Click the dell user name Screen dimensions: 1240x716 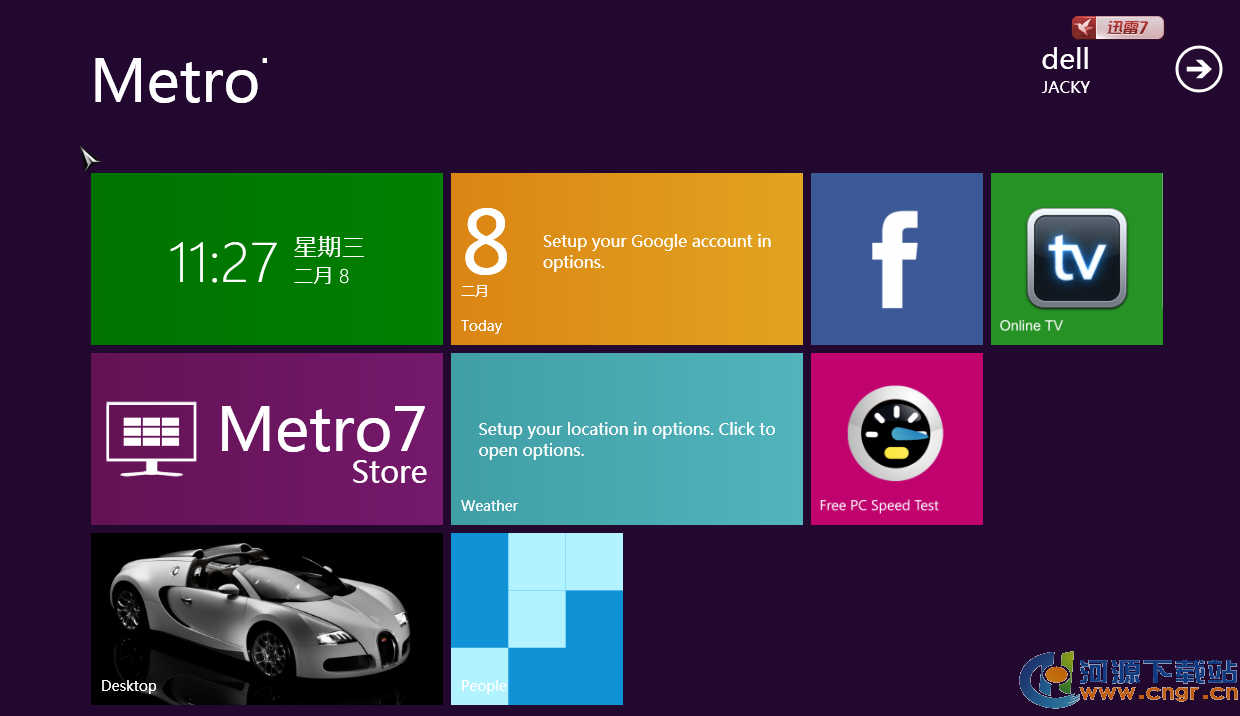1065,59
